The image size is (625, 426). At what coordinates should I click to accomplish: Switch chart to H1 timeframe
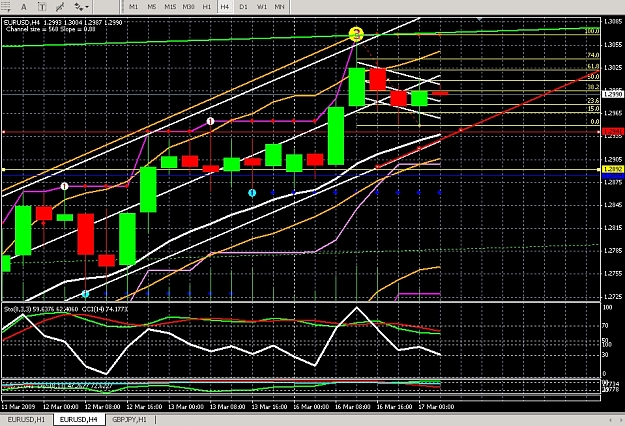pyautogui.click(x=206, y=7)
